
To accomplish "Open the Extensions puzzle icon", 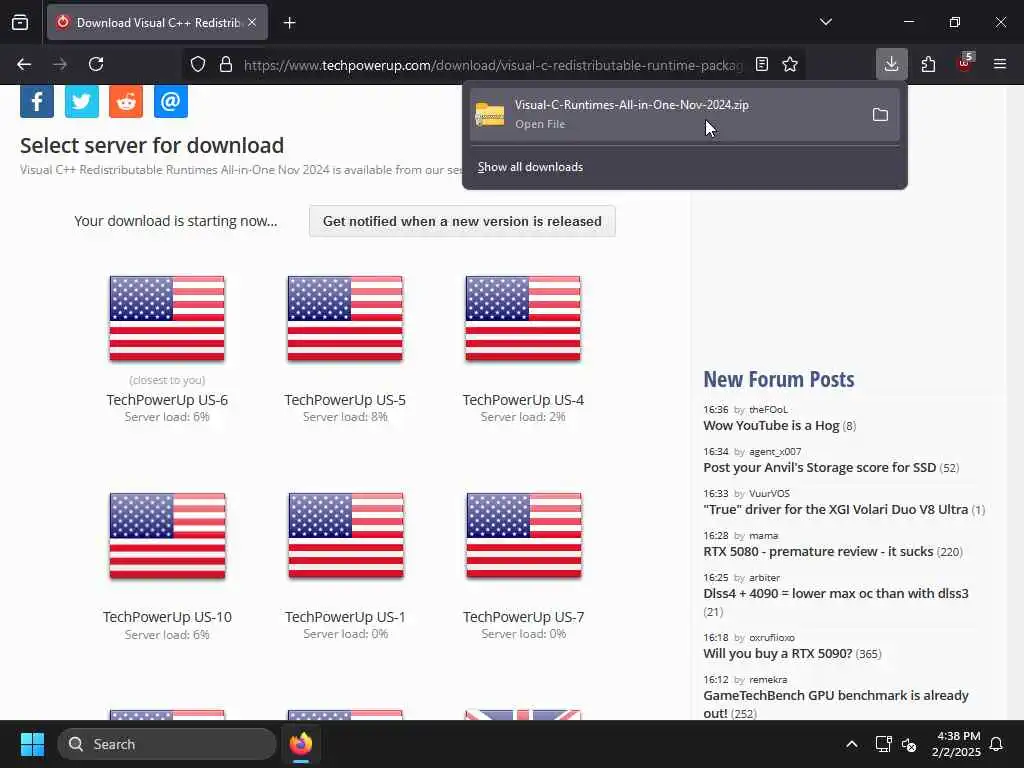I will pos(928,64).
